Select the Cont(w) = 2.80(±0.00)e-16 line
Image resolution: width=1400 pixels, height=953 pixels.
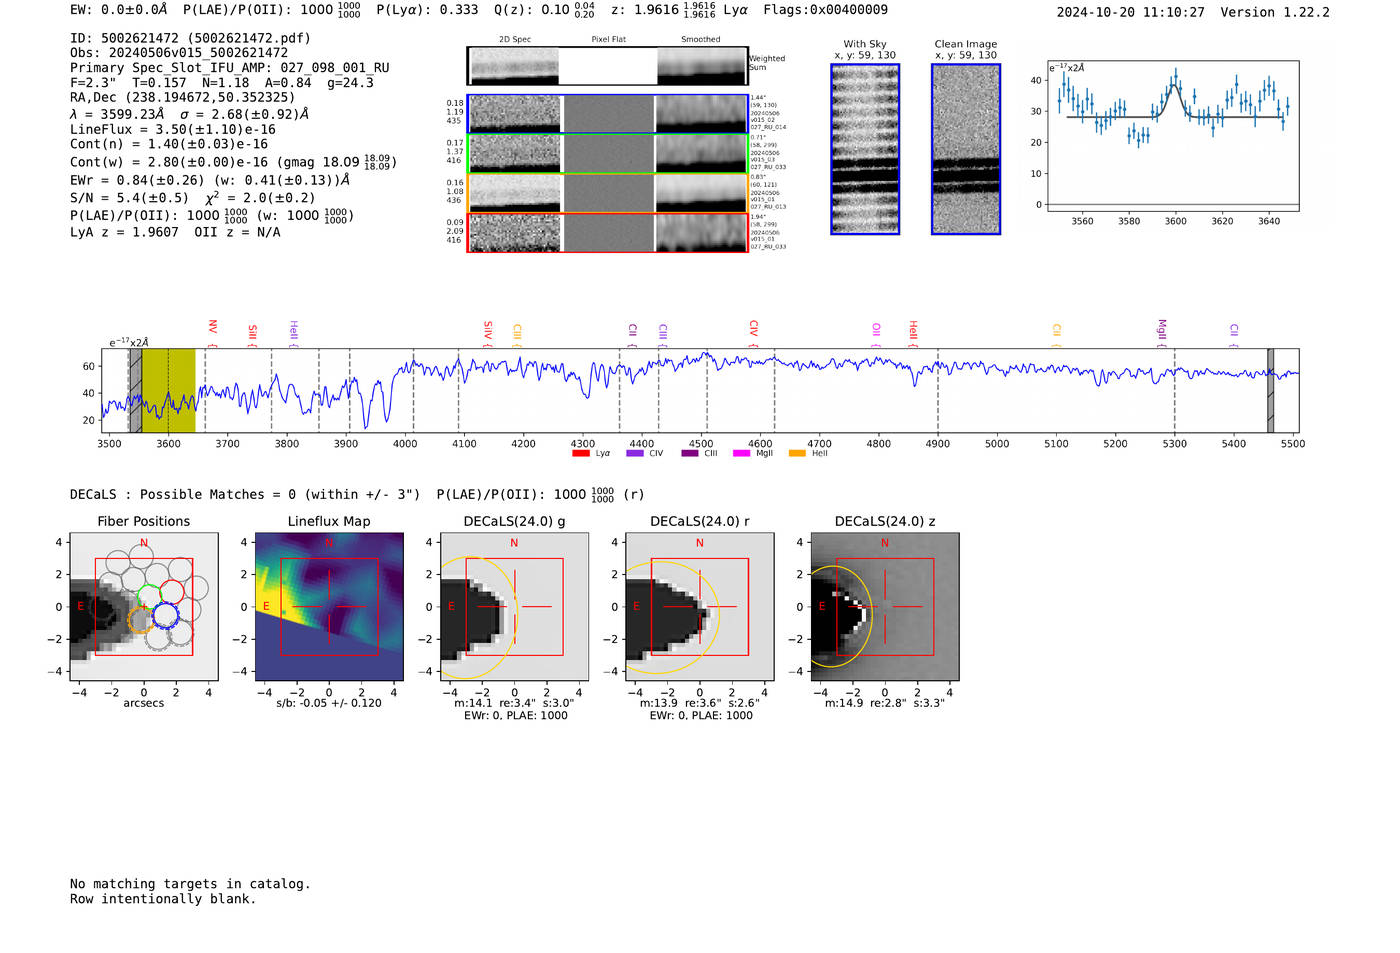click(233, 162)
